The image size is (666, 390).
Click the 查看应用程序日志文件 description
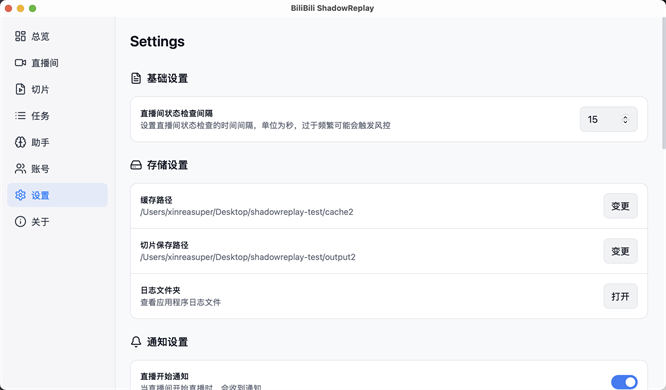[181, 302]
